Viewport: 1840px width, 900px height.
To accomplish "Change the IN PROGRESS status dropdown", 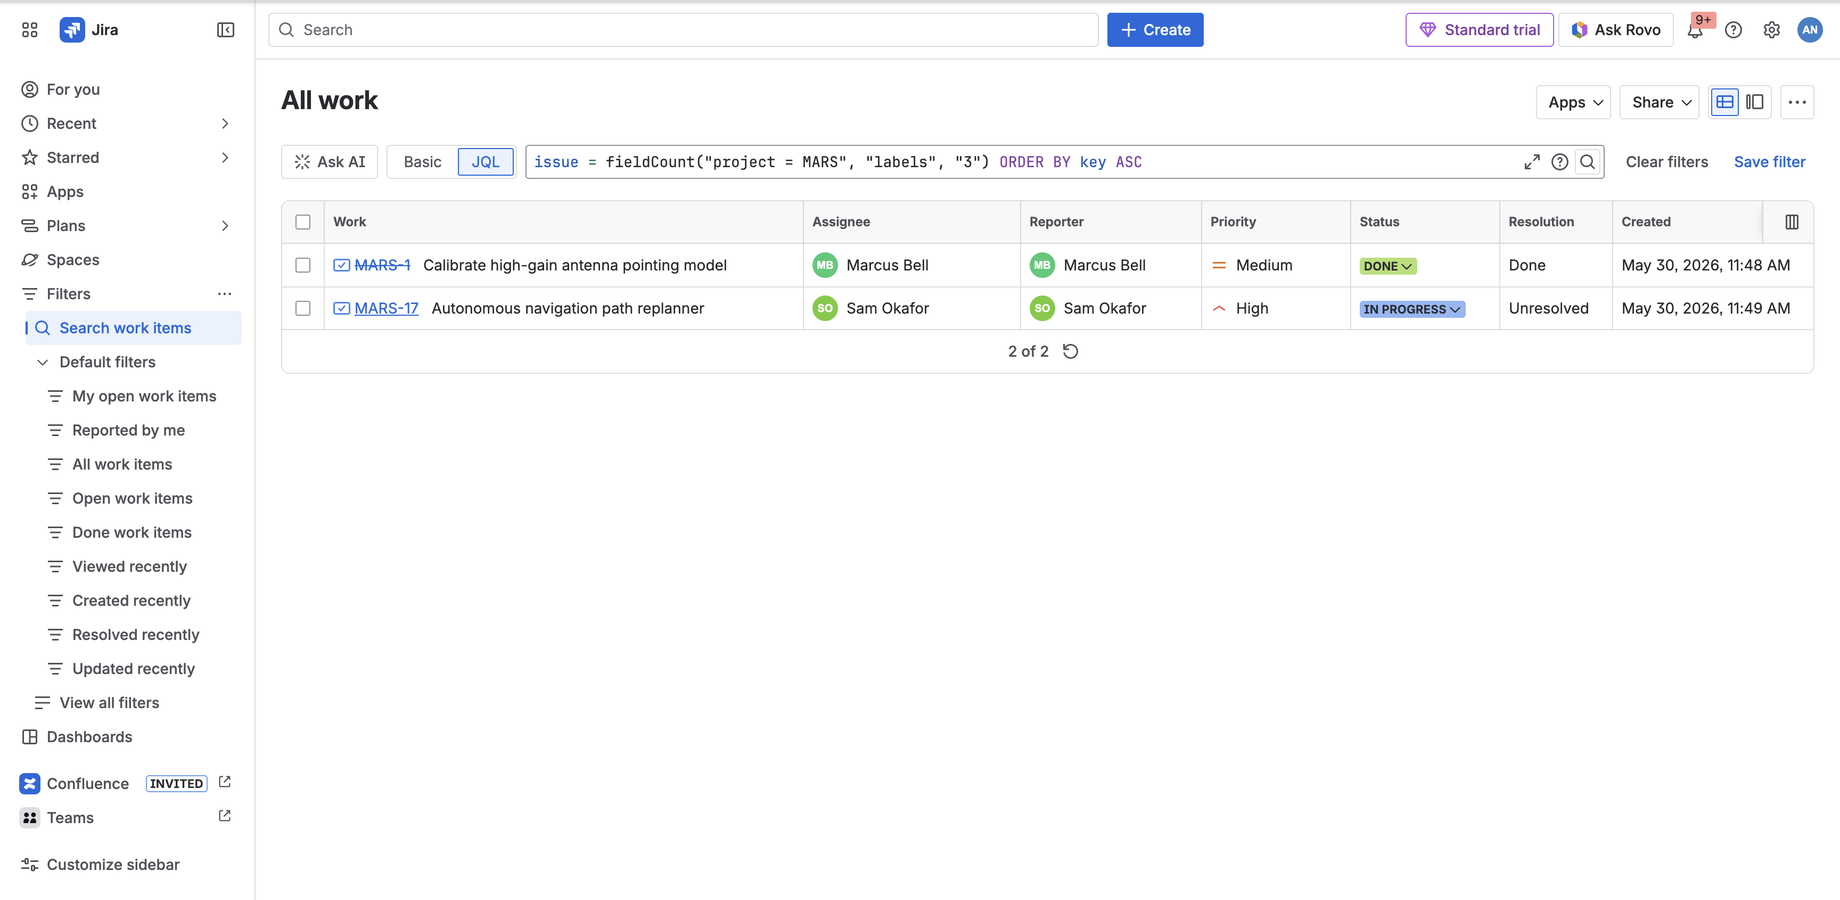I will click(1412, 309).
